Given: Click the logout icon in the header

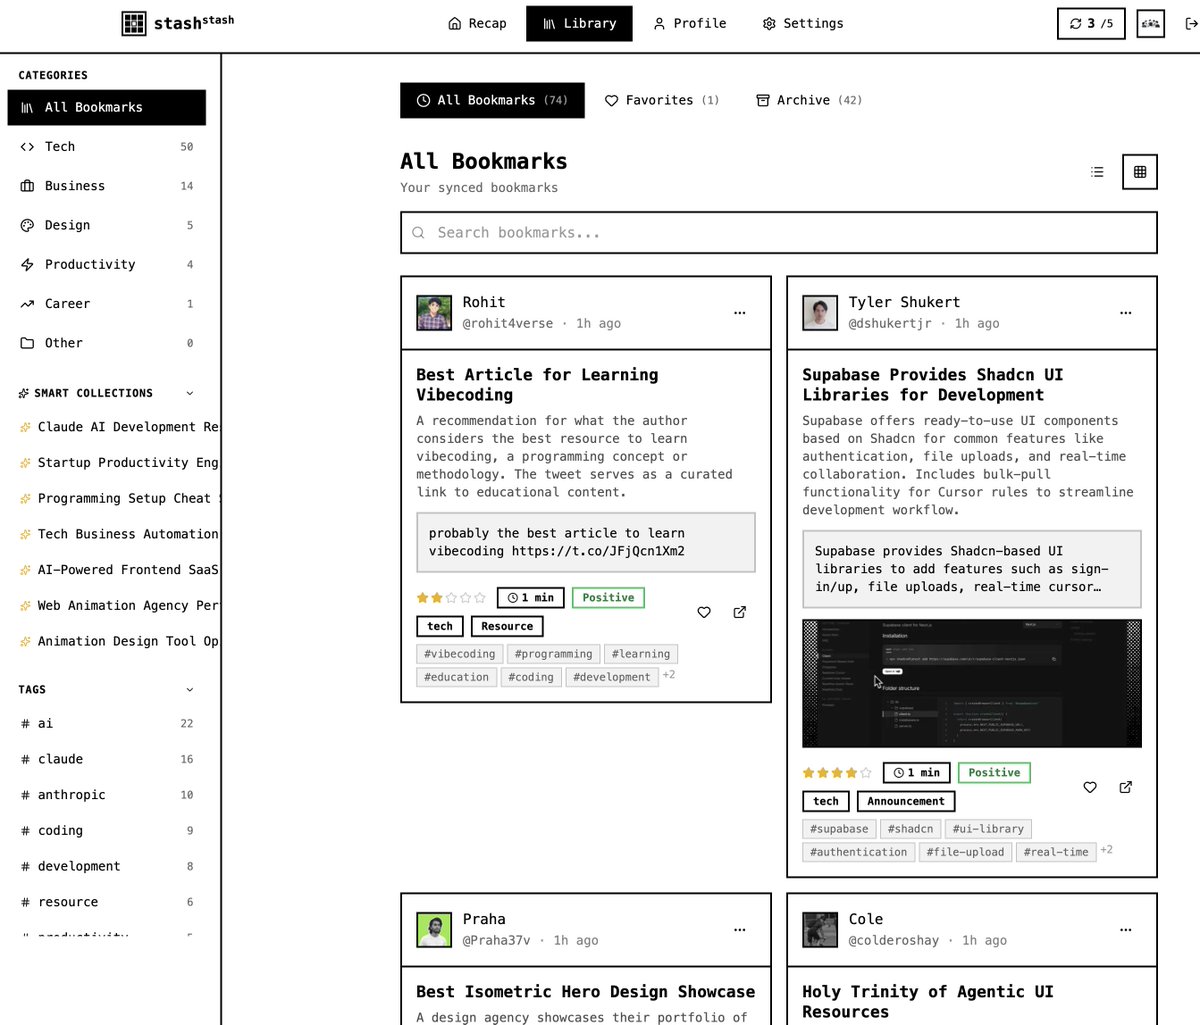Looking at the screenshot, I should (x=1191, y=23).
